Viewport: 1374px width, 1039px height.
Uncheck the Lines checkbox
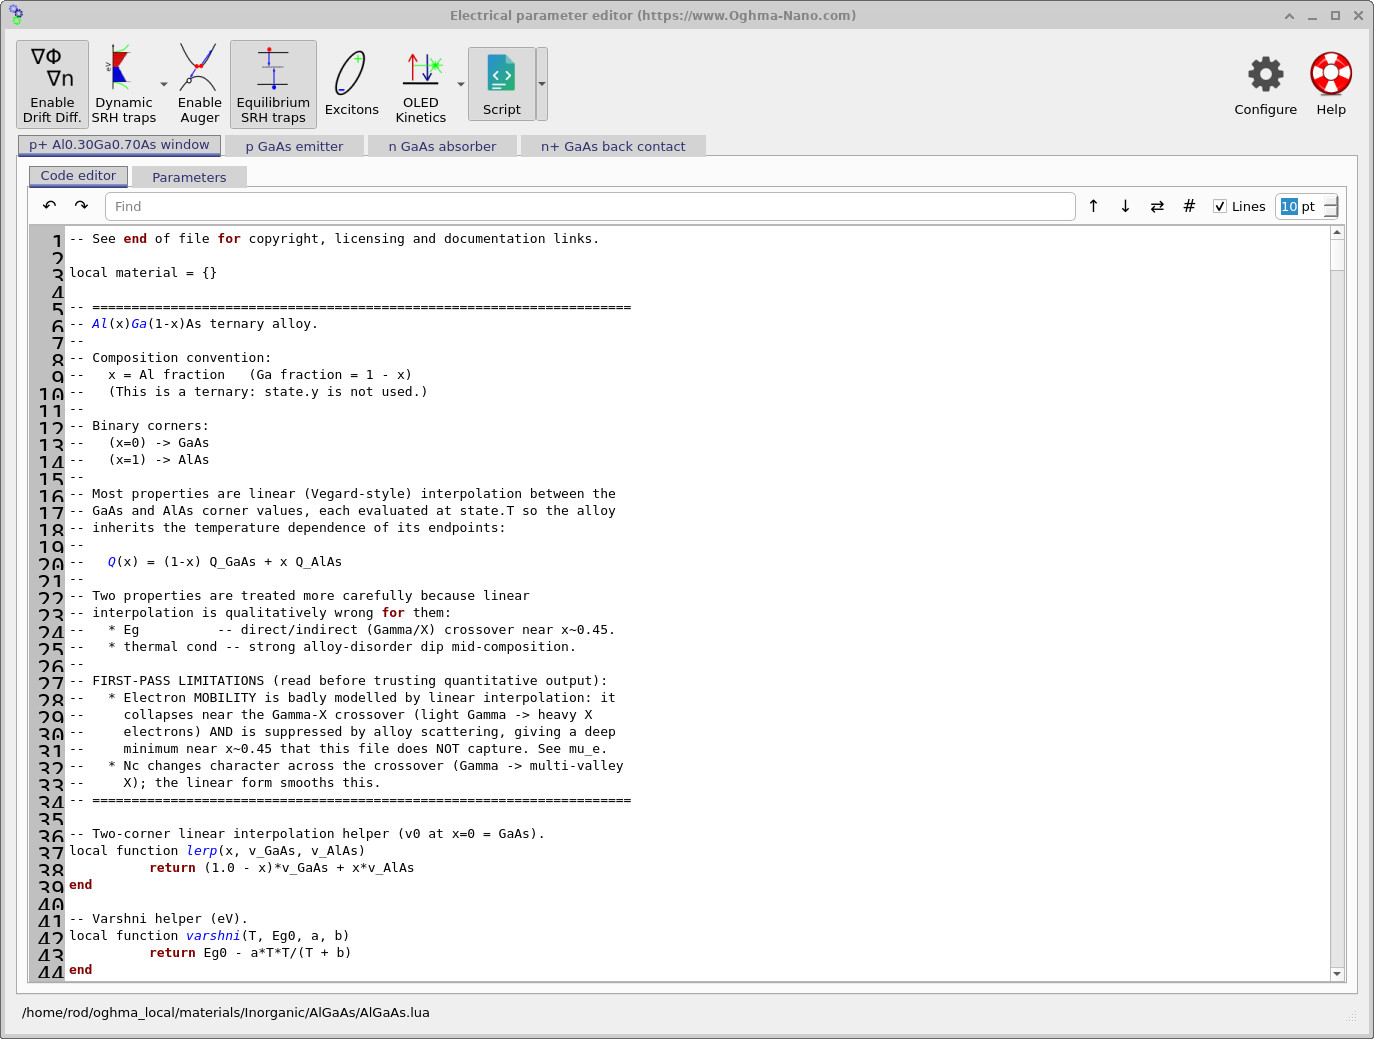coord(1220,206)
